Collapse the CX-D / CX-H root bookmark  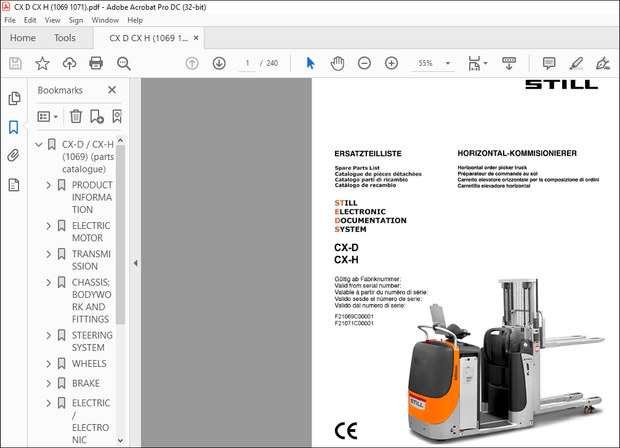pos(38,145)
